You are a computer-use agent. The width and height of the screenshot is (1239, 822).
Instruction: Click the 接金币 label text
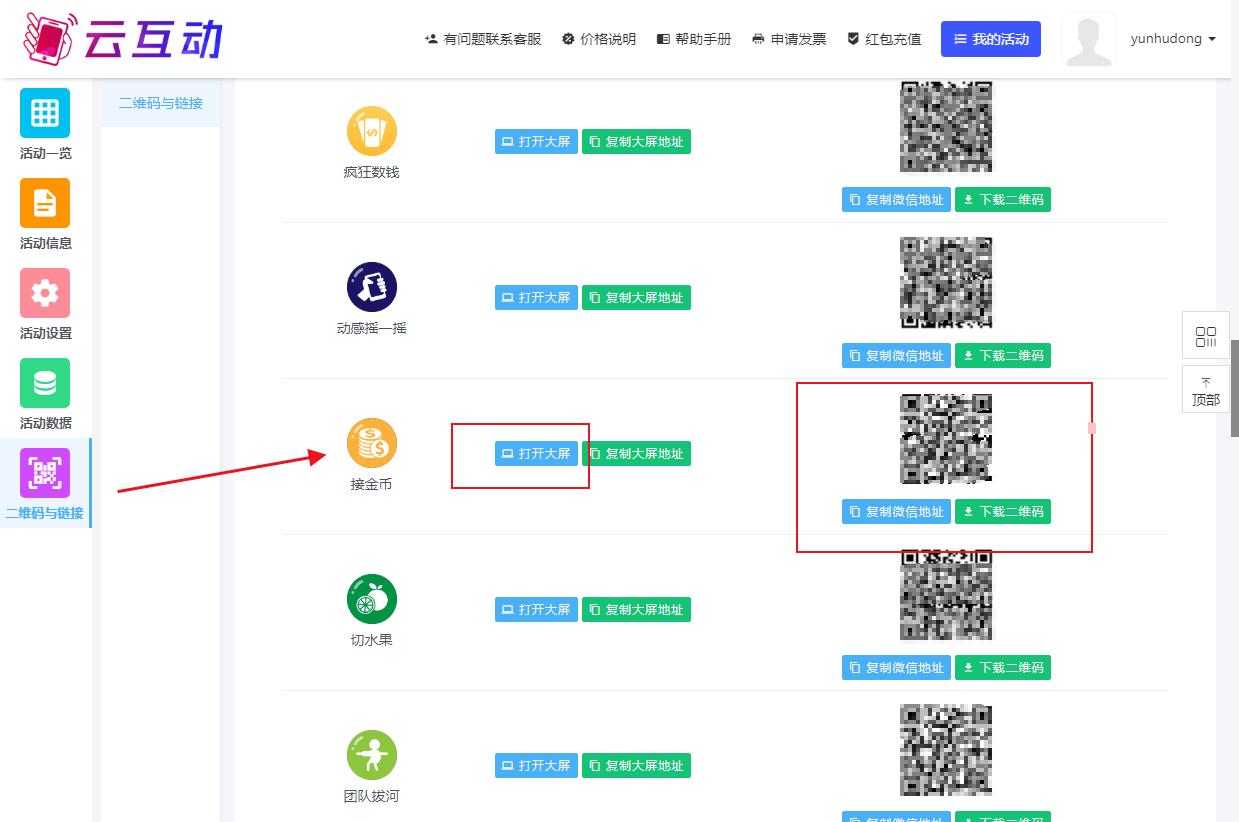coord(372,484)
